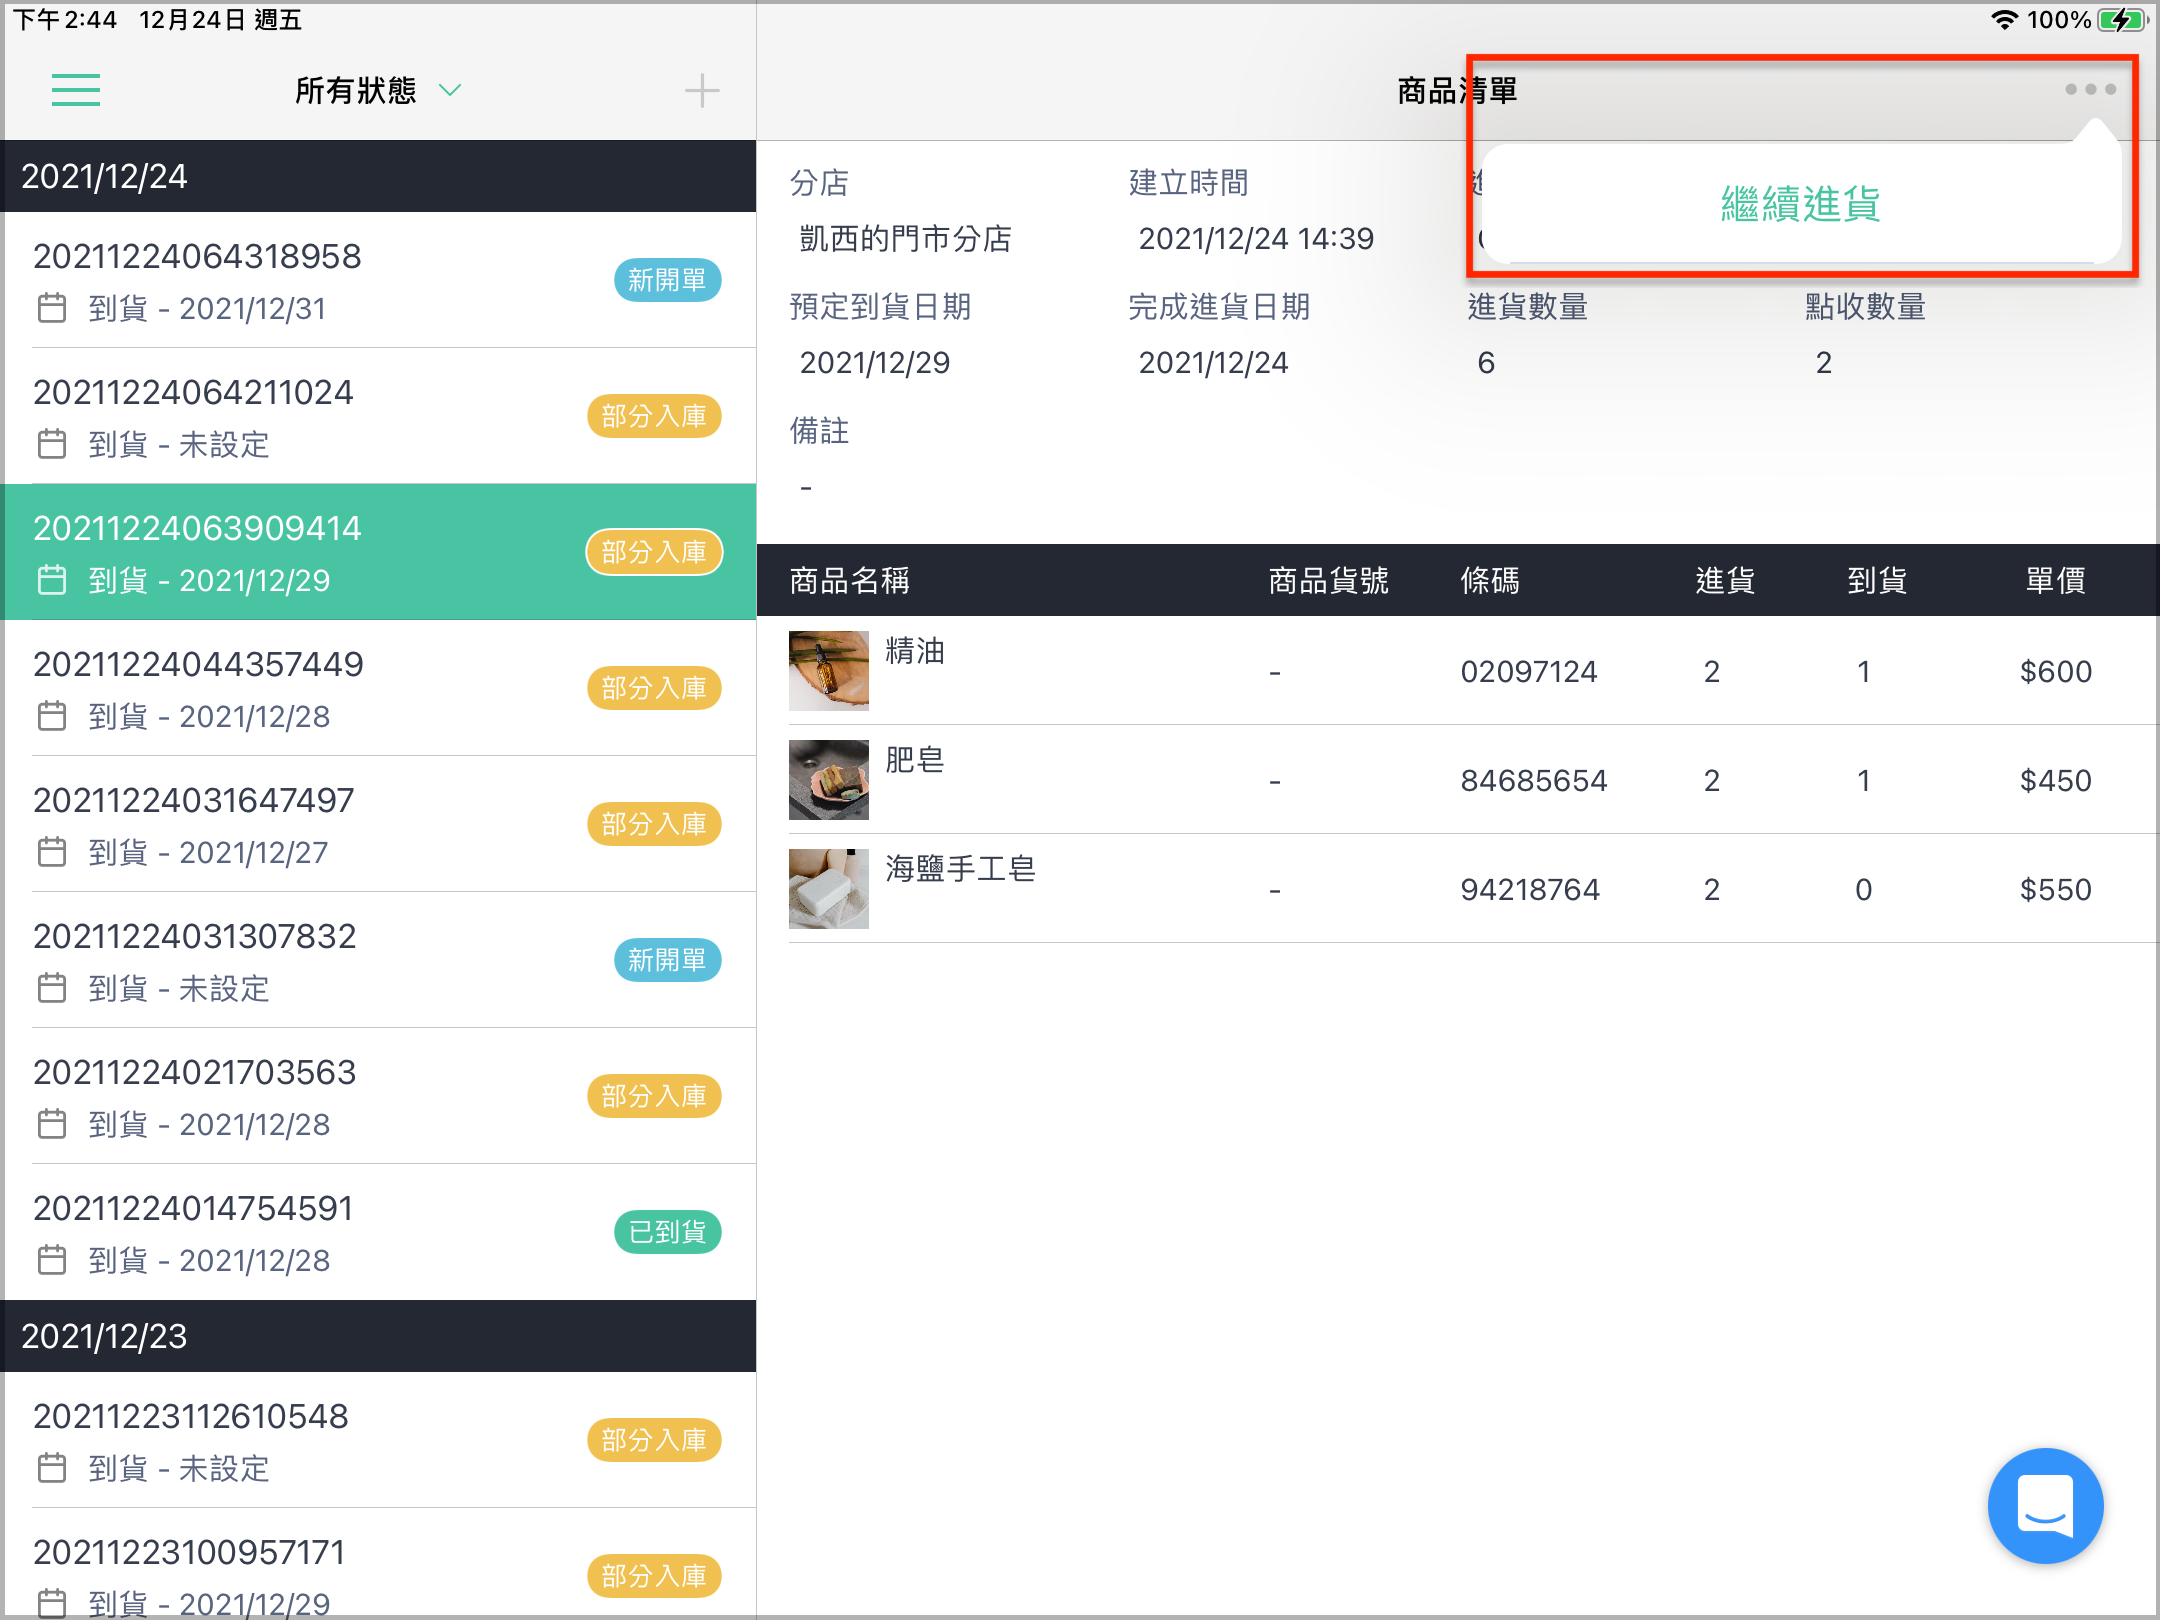Tap the plus icon to add order

tap(702, 91)
